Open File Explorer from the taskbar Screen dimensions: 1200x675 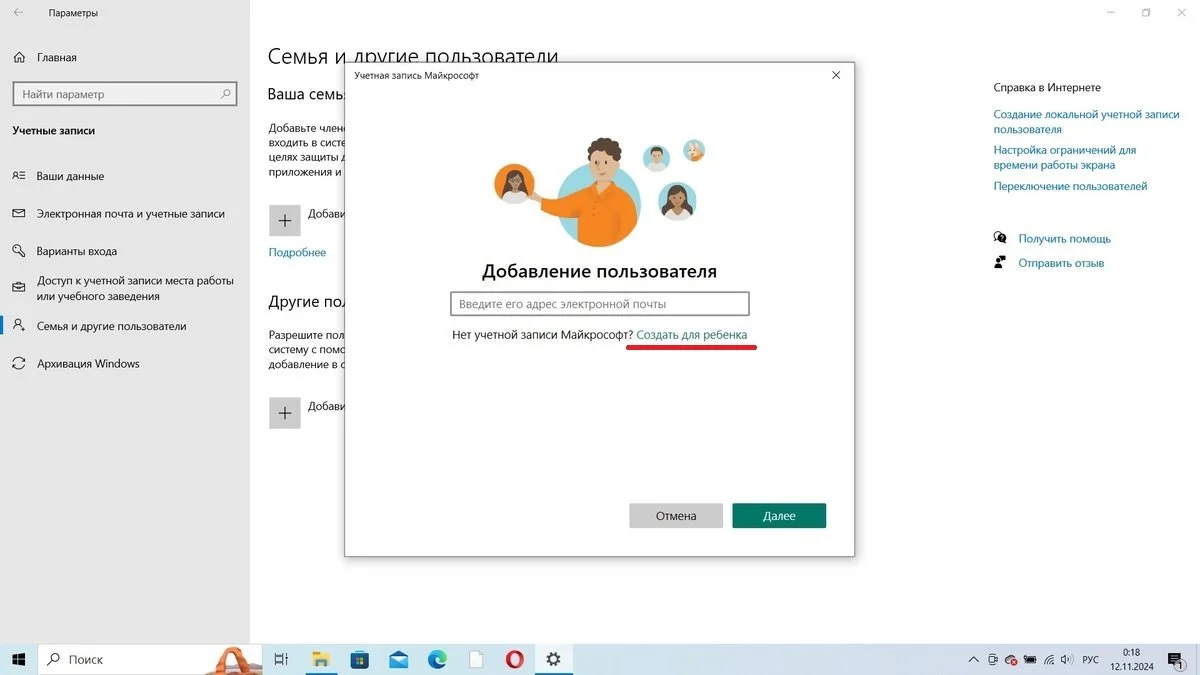[321, 659]
